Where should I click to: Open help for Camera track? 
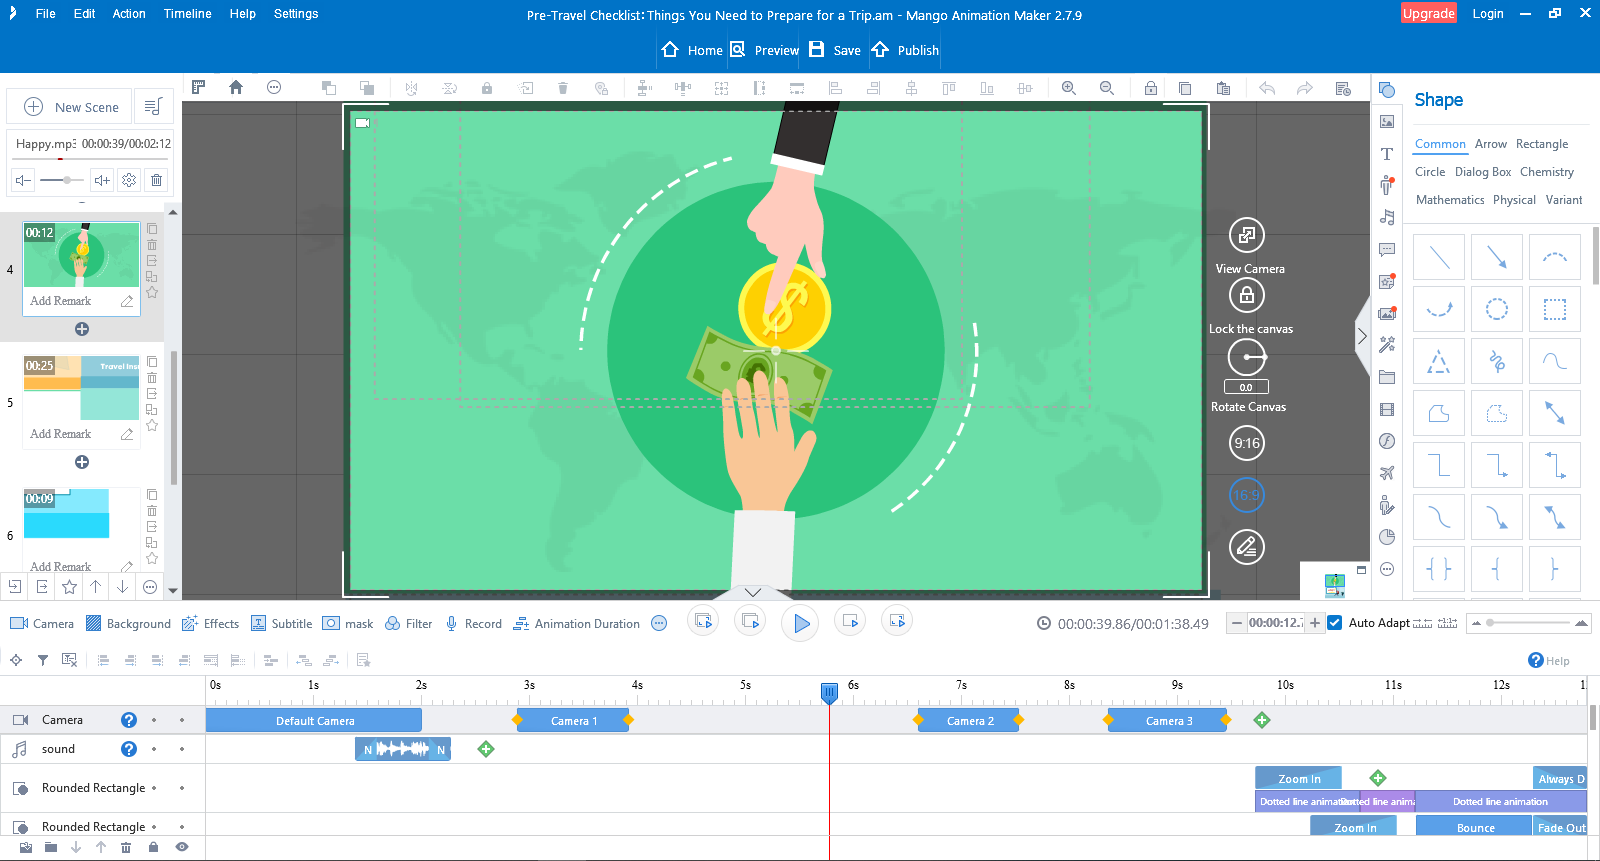[129, 720]
